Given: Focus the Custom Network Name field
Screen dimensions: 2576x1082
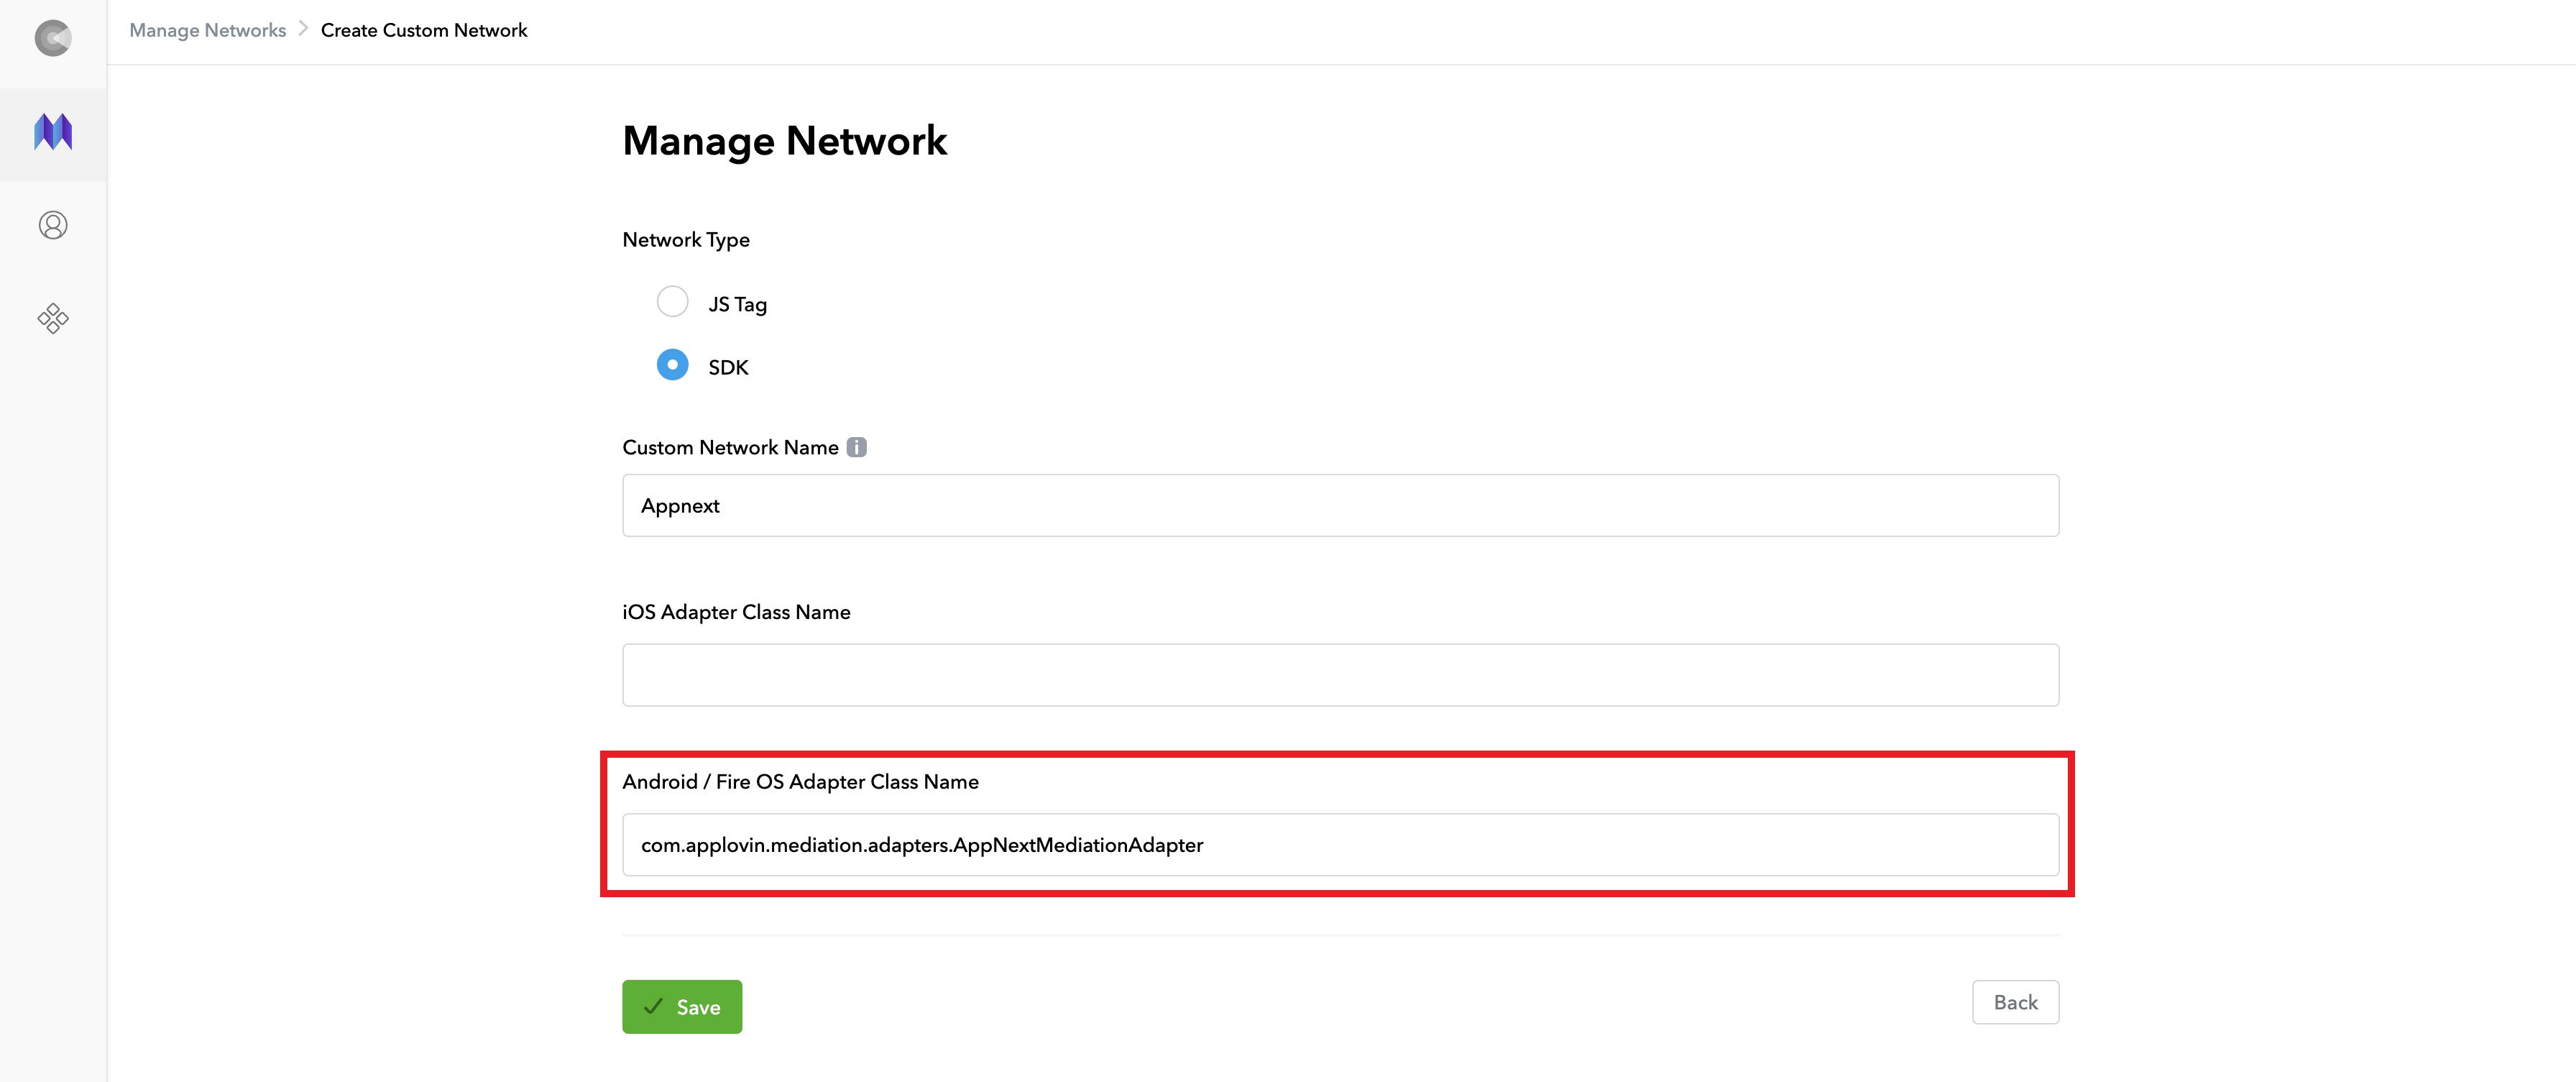Looking at the screenshot, I should pyautogui.click(x=1340, y=506).
